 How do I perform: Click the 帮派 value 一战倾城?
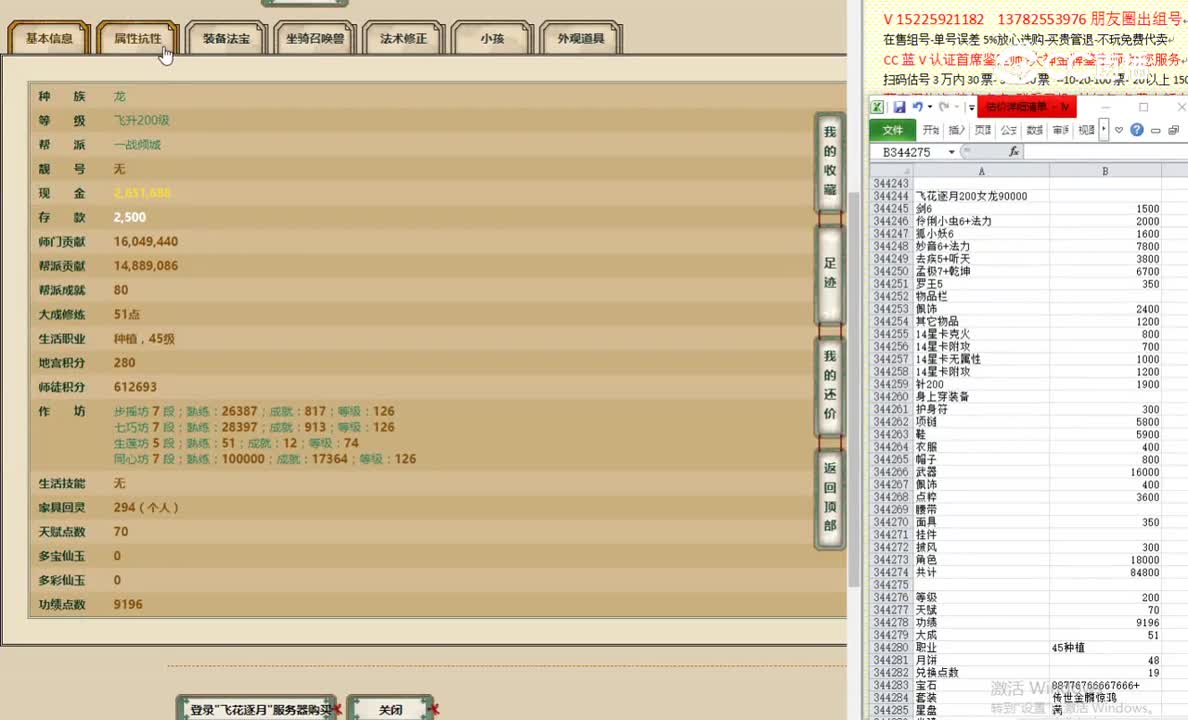click(137, 145)
